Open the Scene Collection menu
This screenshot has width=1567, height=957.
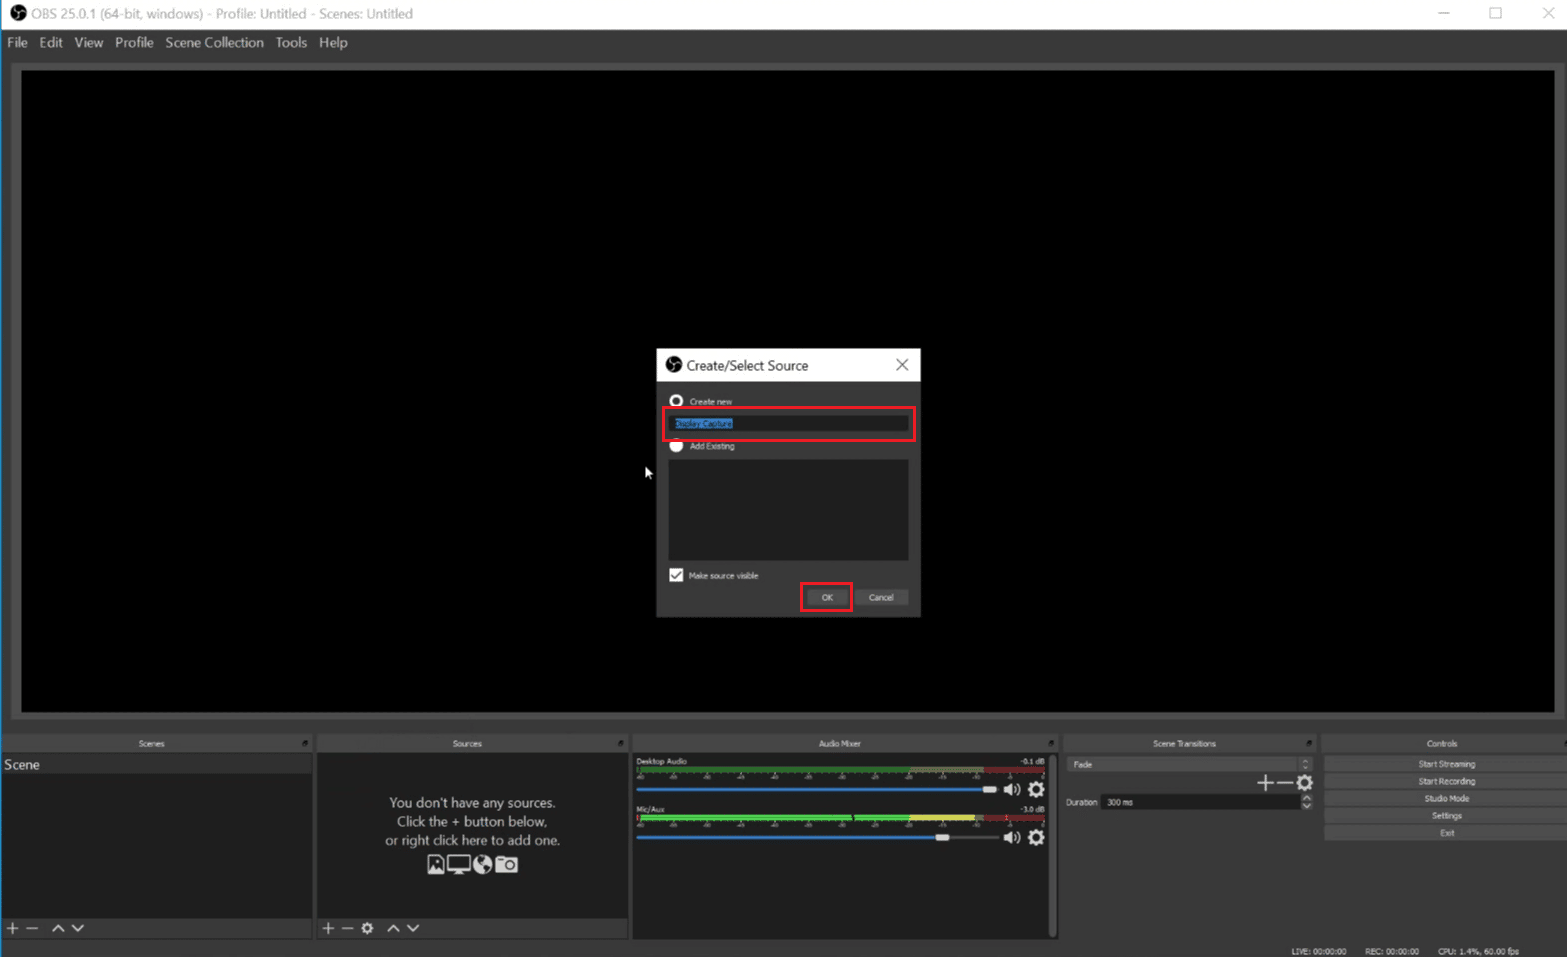(x=214, y=42)
